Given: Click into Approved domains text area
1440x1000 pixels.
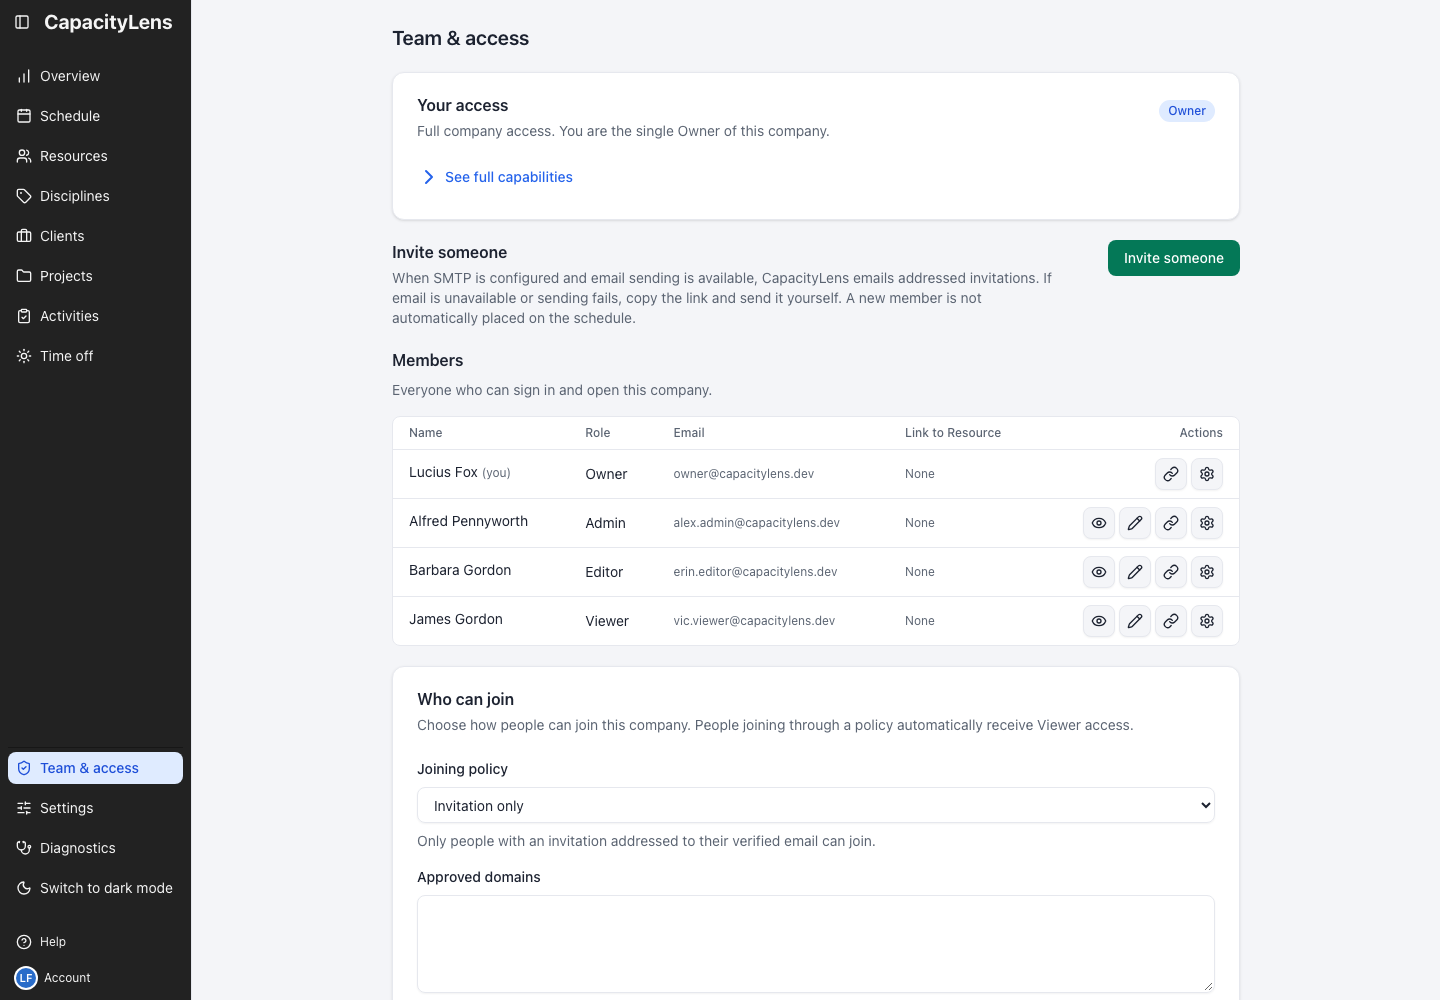Looking at the screenshot, I should pos(816,944).
